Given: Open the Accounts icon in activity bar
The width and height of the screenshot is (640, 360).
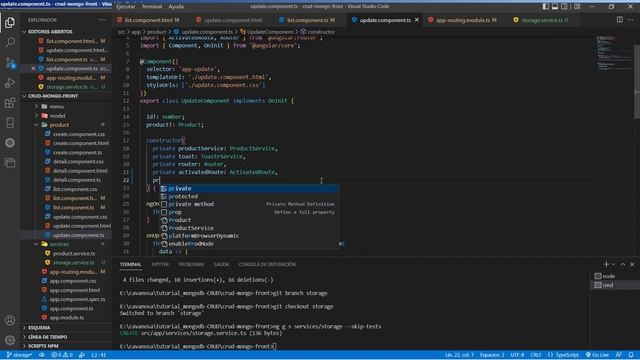Looking at the screenshot, I should [10, 320].
